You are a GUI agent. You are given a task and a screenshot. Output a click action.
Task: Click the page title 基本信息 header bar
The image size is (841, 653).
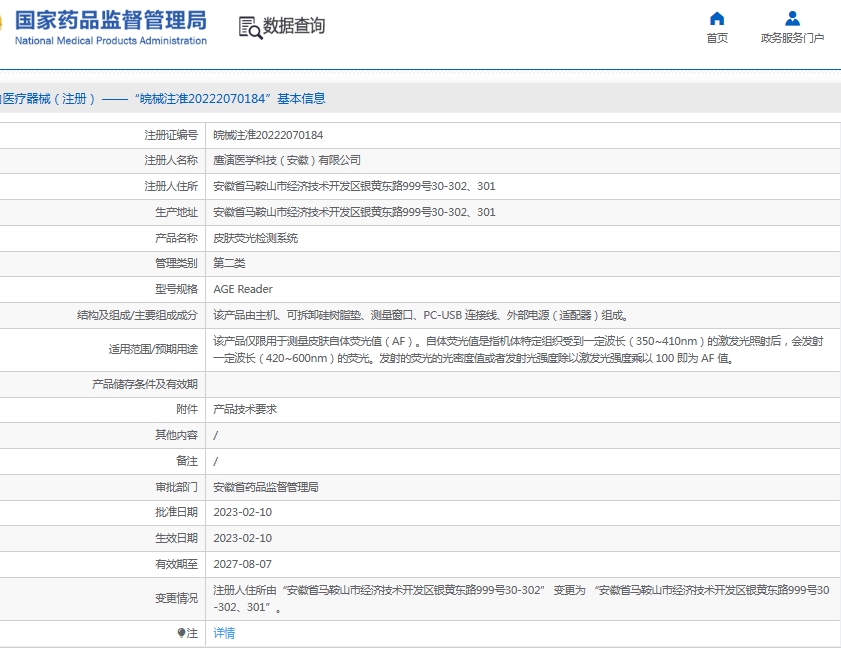point(420,98)
